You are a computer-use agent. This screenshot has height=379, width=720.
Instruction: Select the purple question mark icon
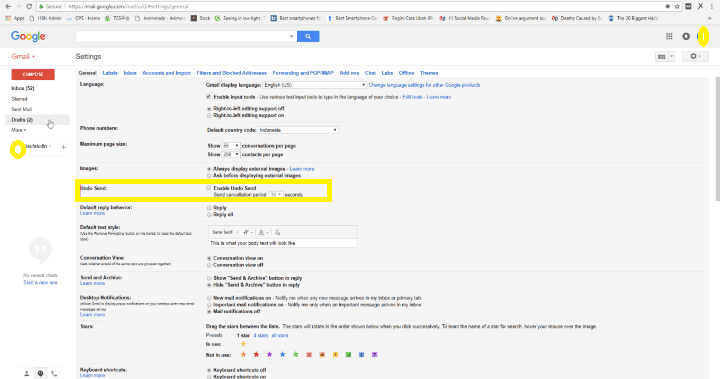tap(375, 355)
